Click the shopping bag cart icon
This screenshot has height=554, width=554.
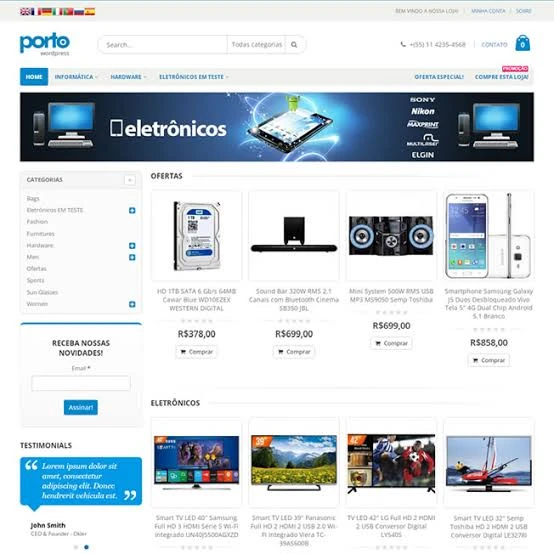coord(523,43)
